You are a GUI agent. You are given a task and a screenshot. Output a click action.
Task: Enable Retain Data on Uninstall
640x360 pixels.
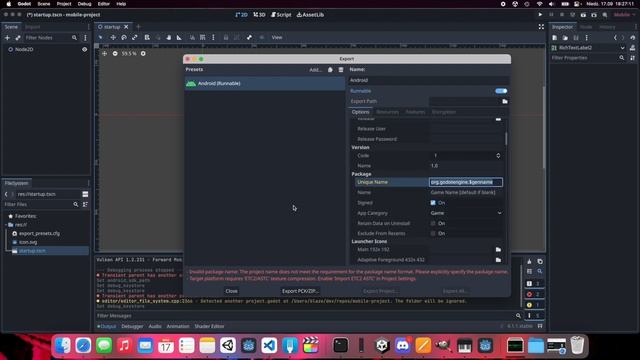[x=433, y=223]
